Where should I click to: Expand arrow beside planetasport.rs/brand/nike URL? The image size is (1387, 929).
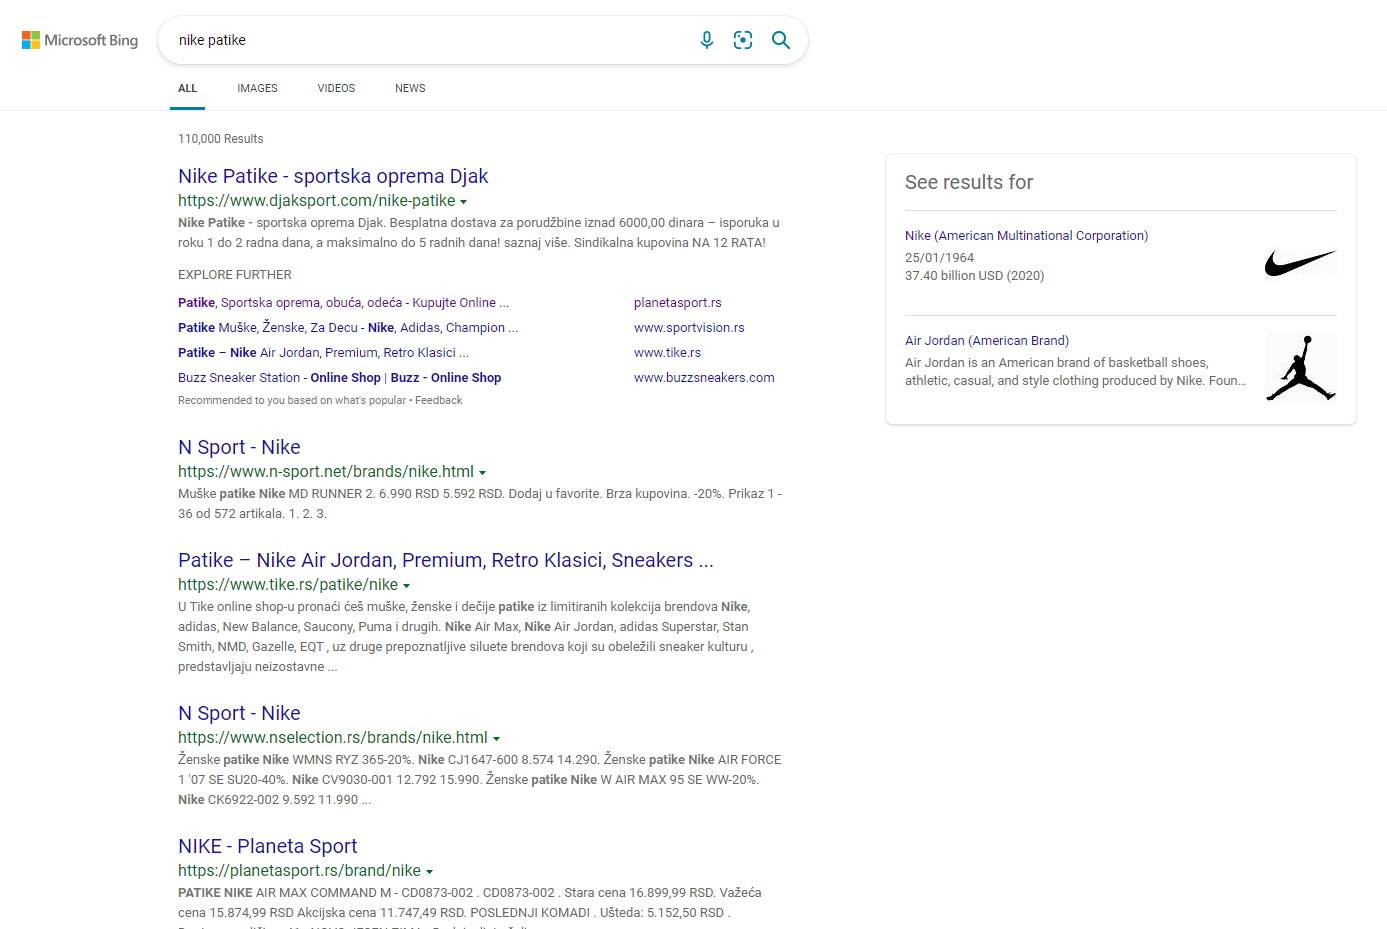[429, 872]
